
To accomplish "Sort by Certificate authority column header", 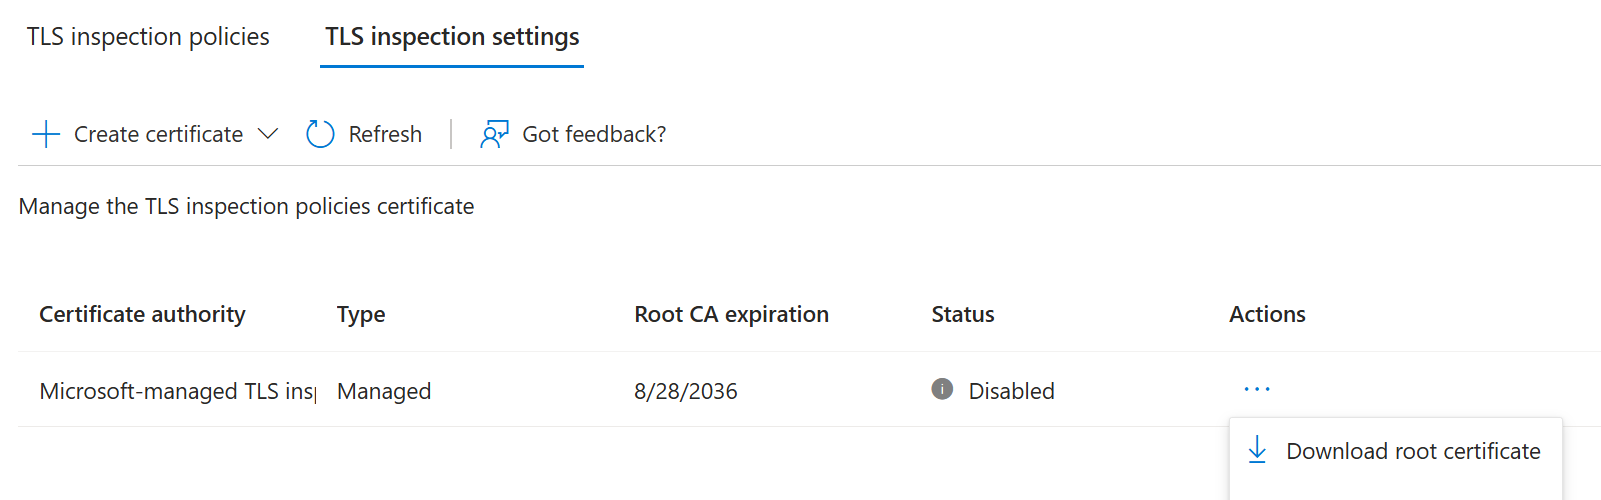I will tap(142, 314).
